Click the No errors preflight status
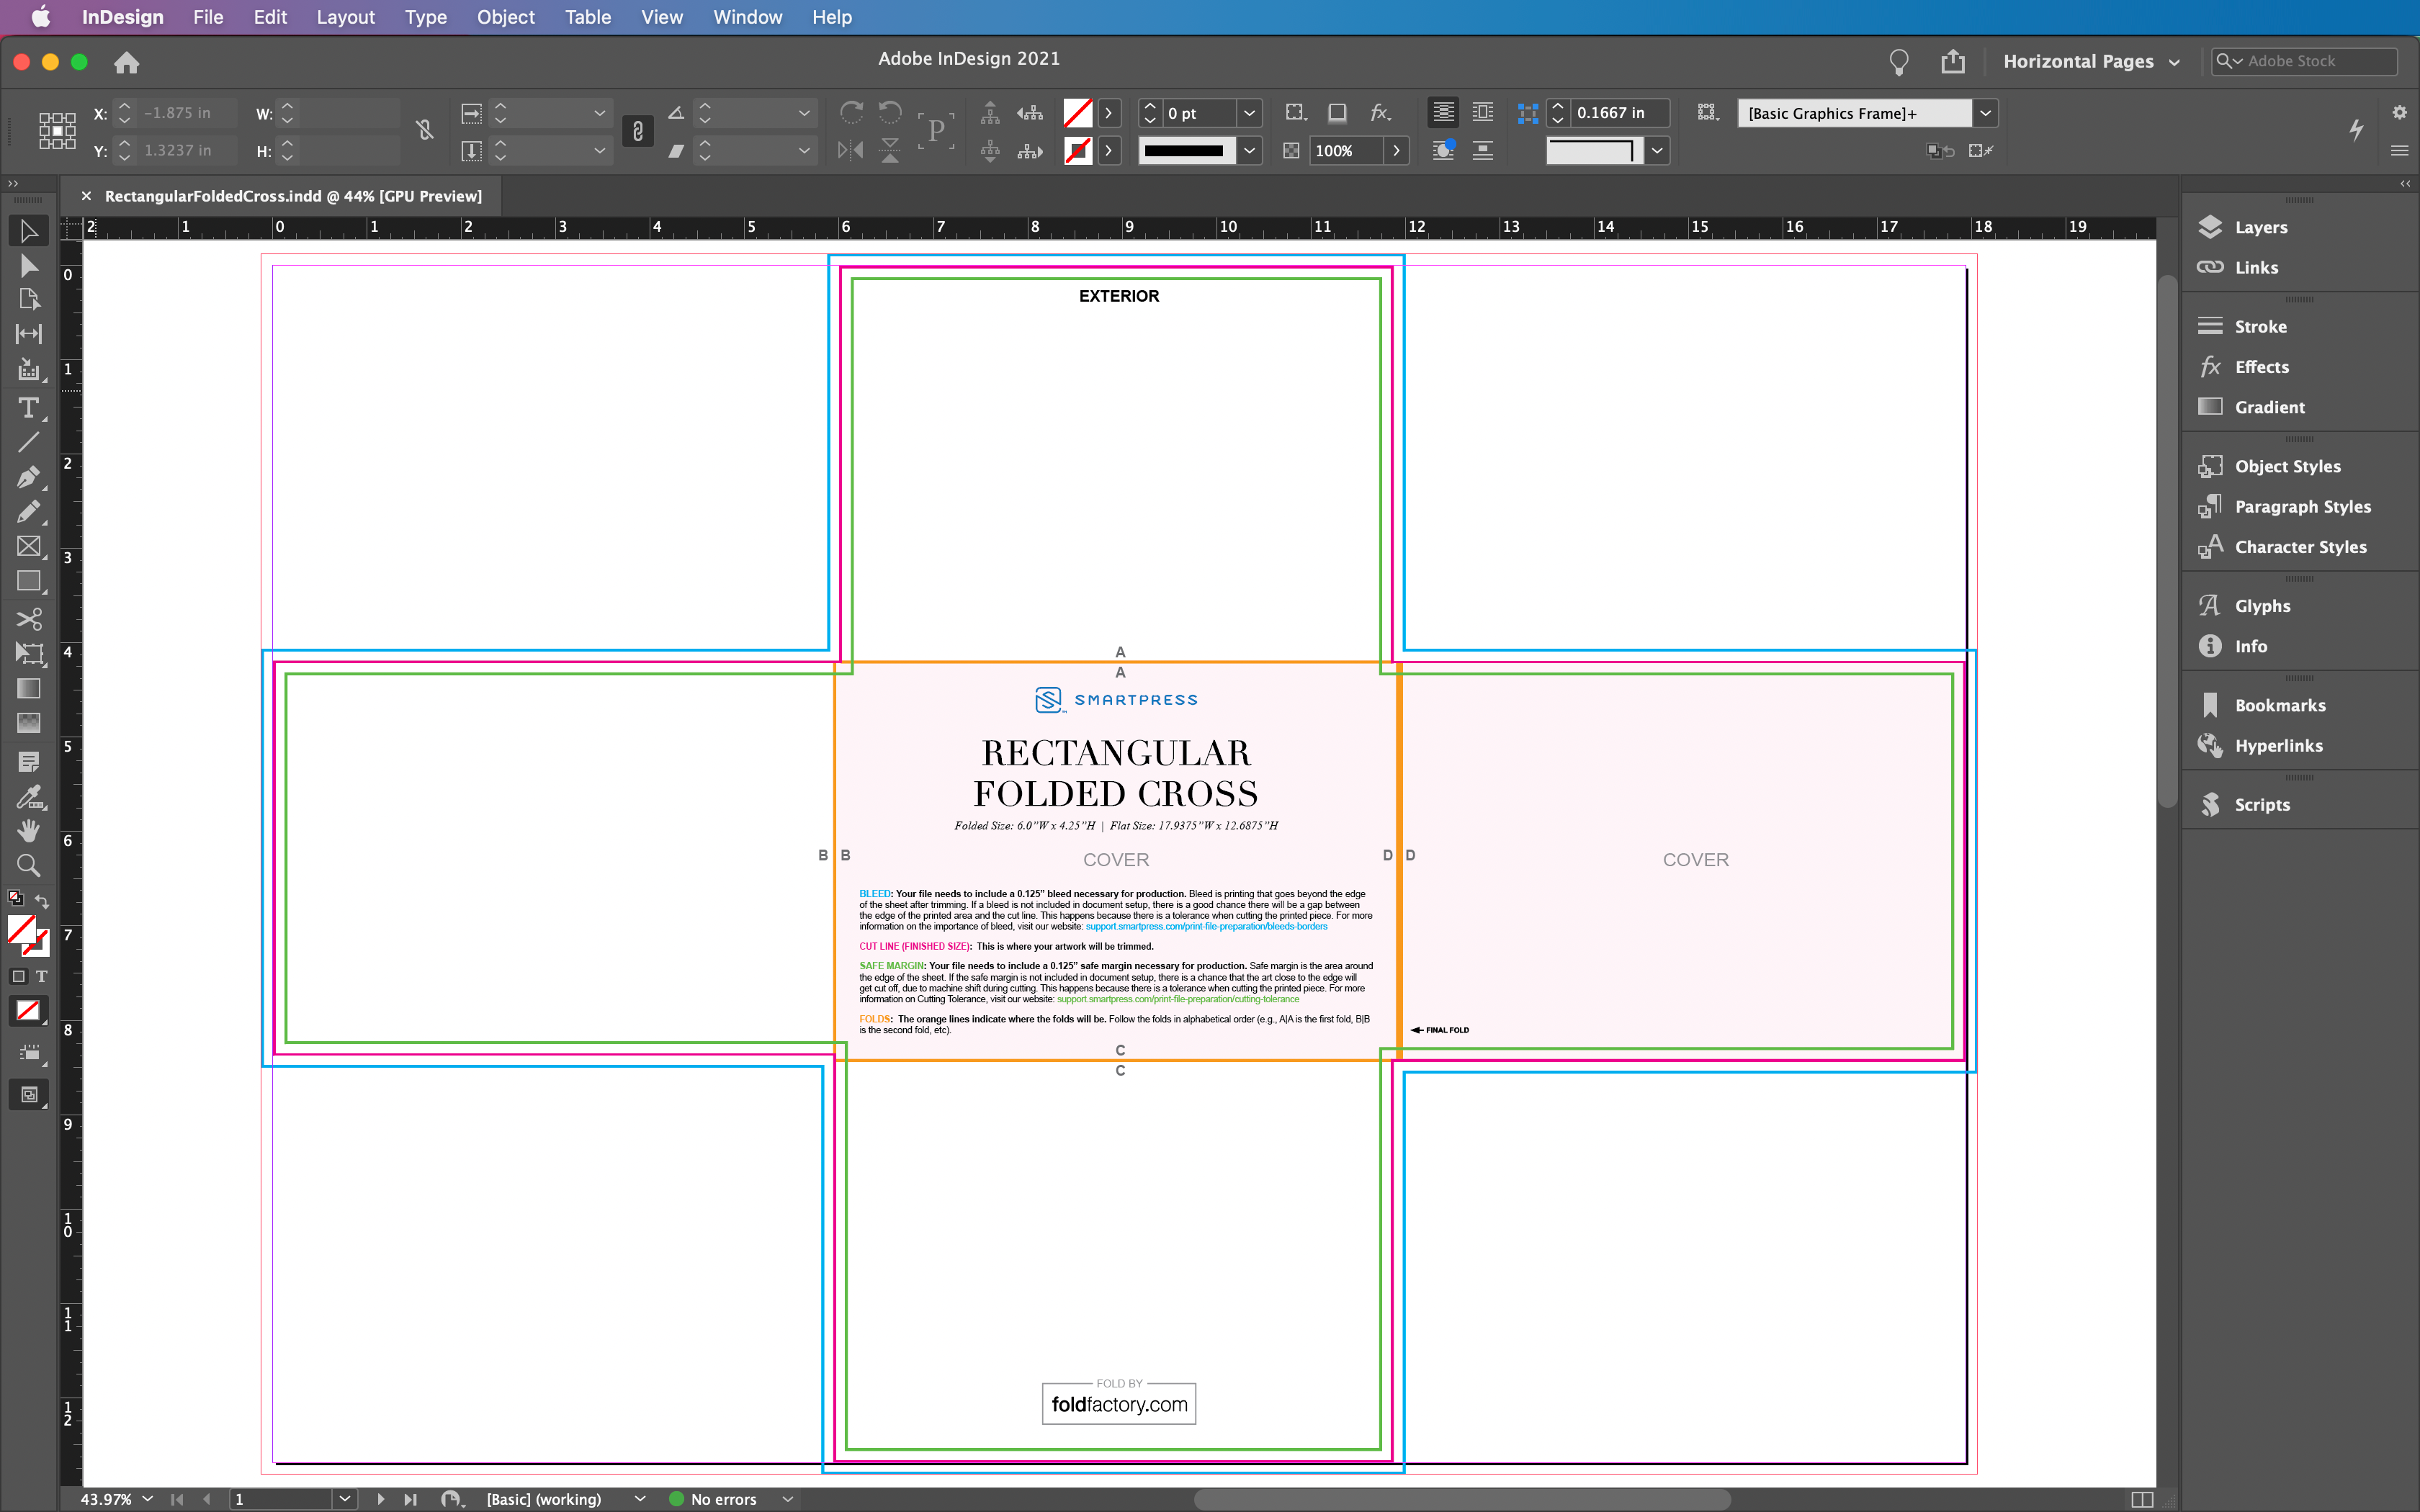 pyautogui.click(x=722, y=1499)
